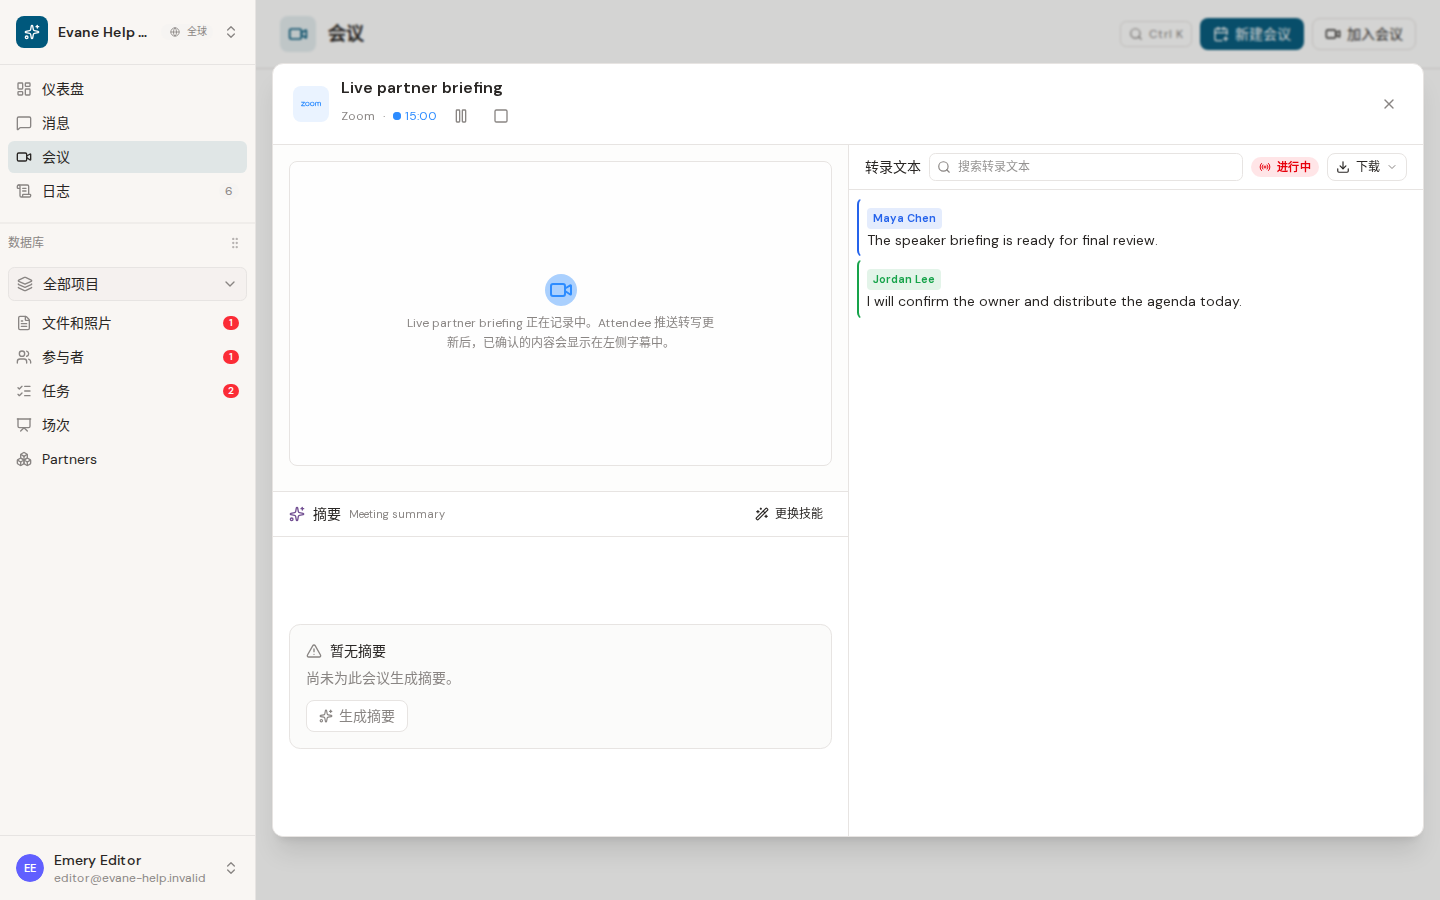This screenshot has width=1440, height=900.
Task: Click the cubes icon beside Partners
Action: coord(24,459)
